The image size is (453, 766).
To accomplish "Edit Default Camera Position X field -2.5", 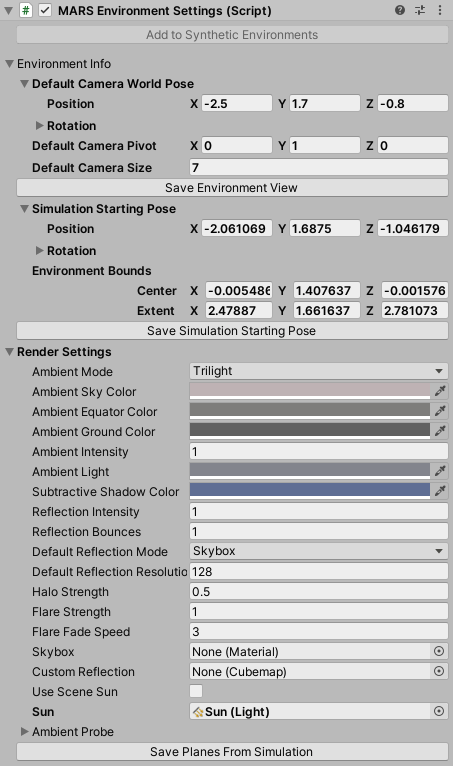I will click(x=237, y=104).
